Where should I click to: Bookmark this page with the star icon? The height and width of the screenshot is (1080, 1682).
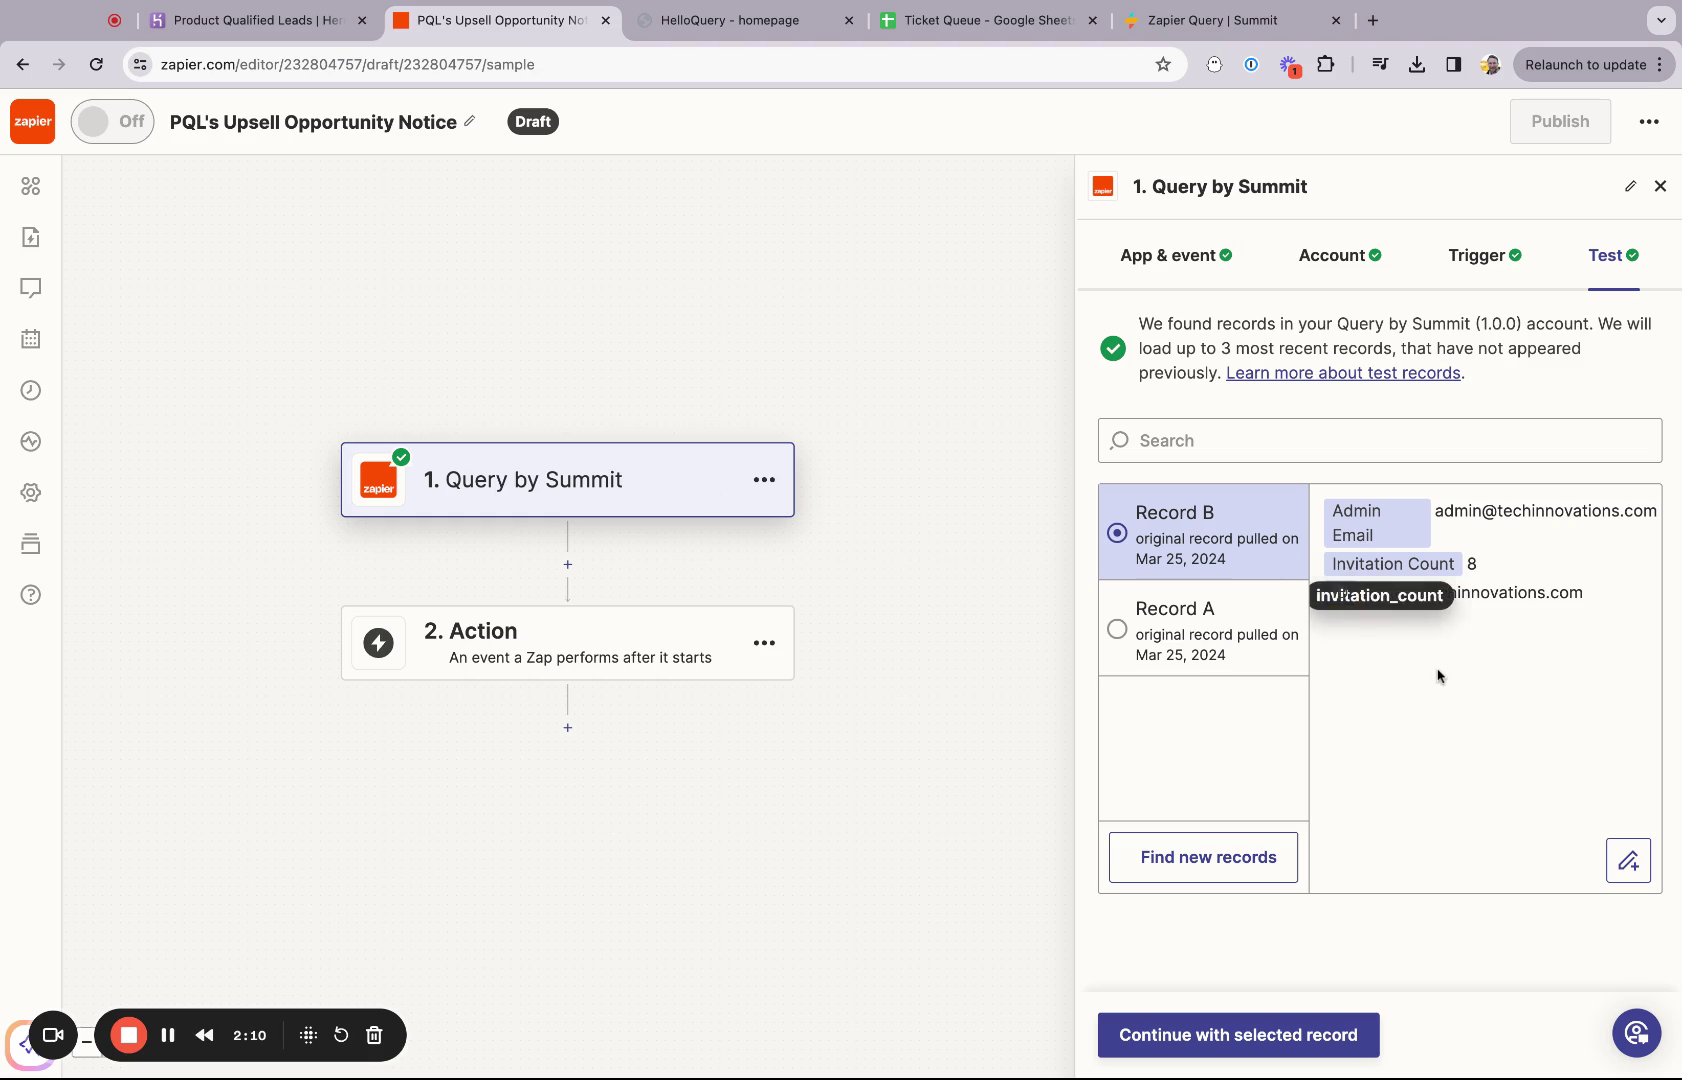pos(1163,64)
